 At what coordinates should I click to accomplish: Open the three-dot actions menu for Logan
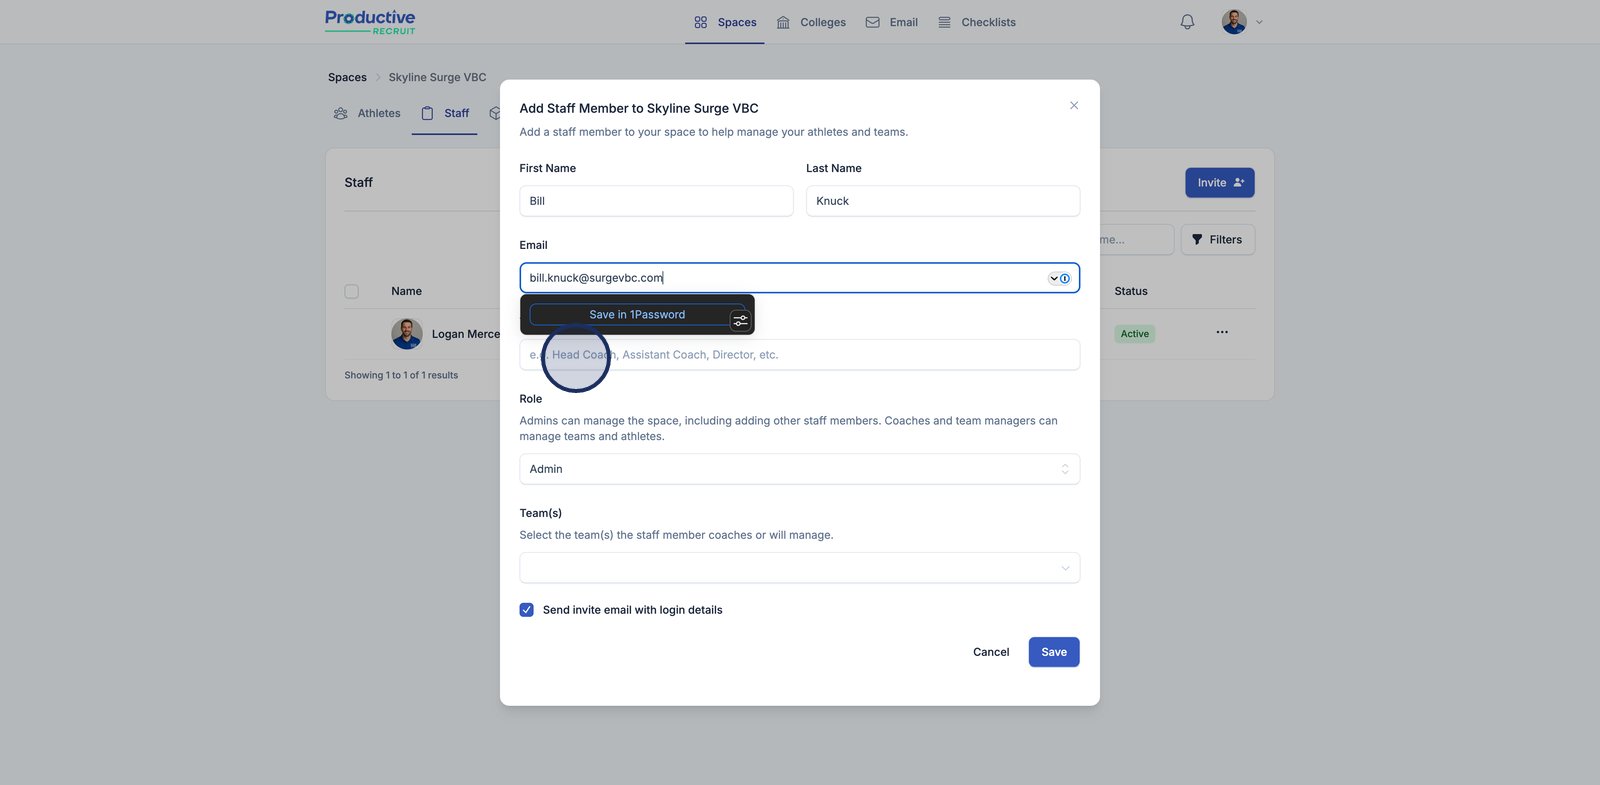click(1222, 332)
